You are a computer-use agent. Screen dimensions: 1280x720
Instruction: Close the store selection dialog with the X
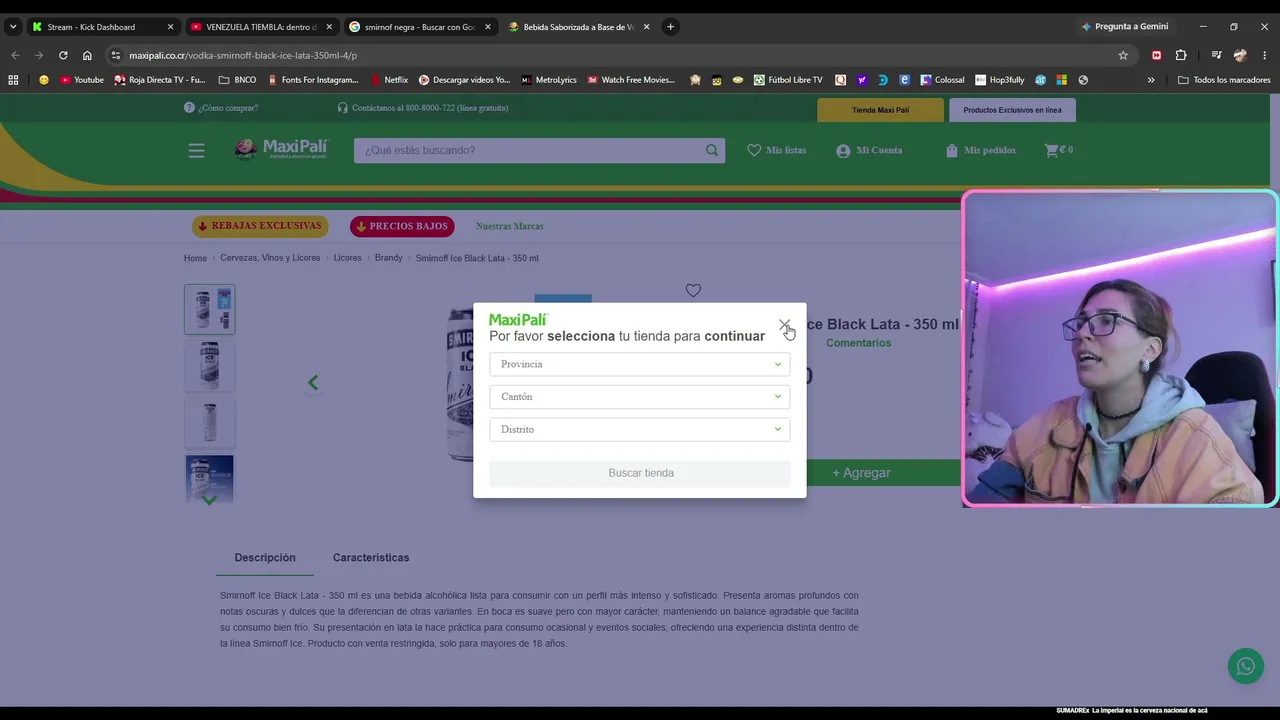[785, 325]
